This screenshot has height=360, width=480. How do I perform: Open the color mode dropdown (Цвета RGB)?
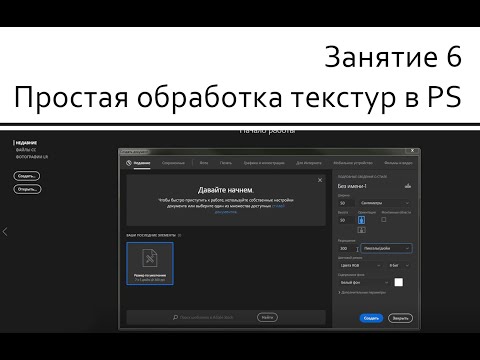pos(360,265)
